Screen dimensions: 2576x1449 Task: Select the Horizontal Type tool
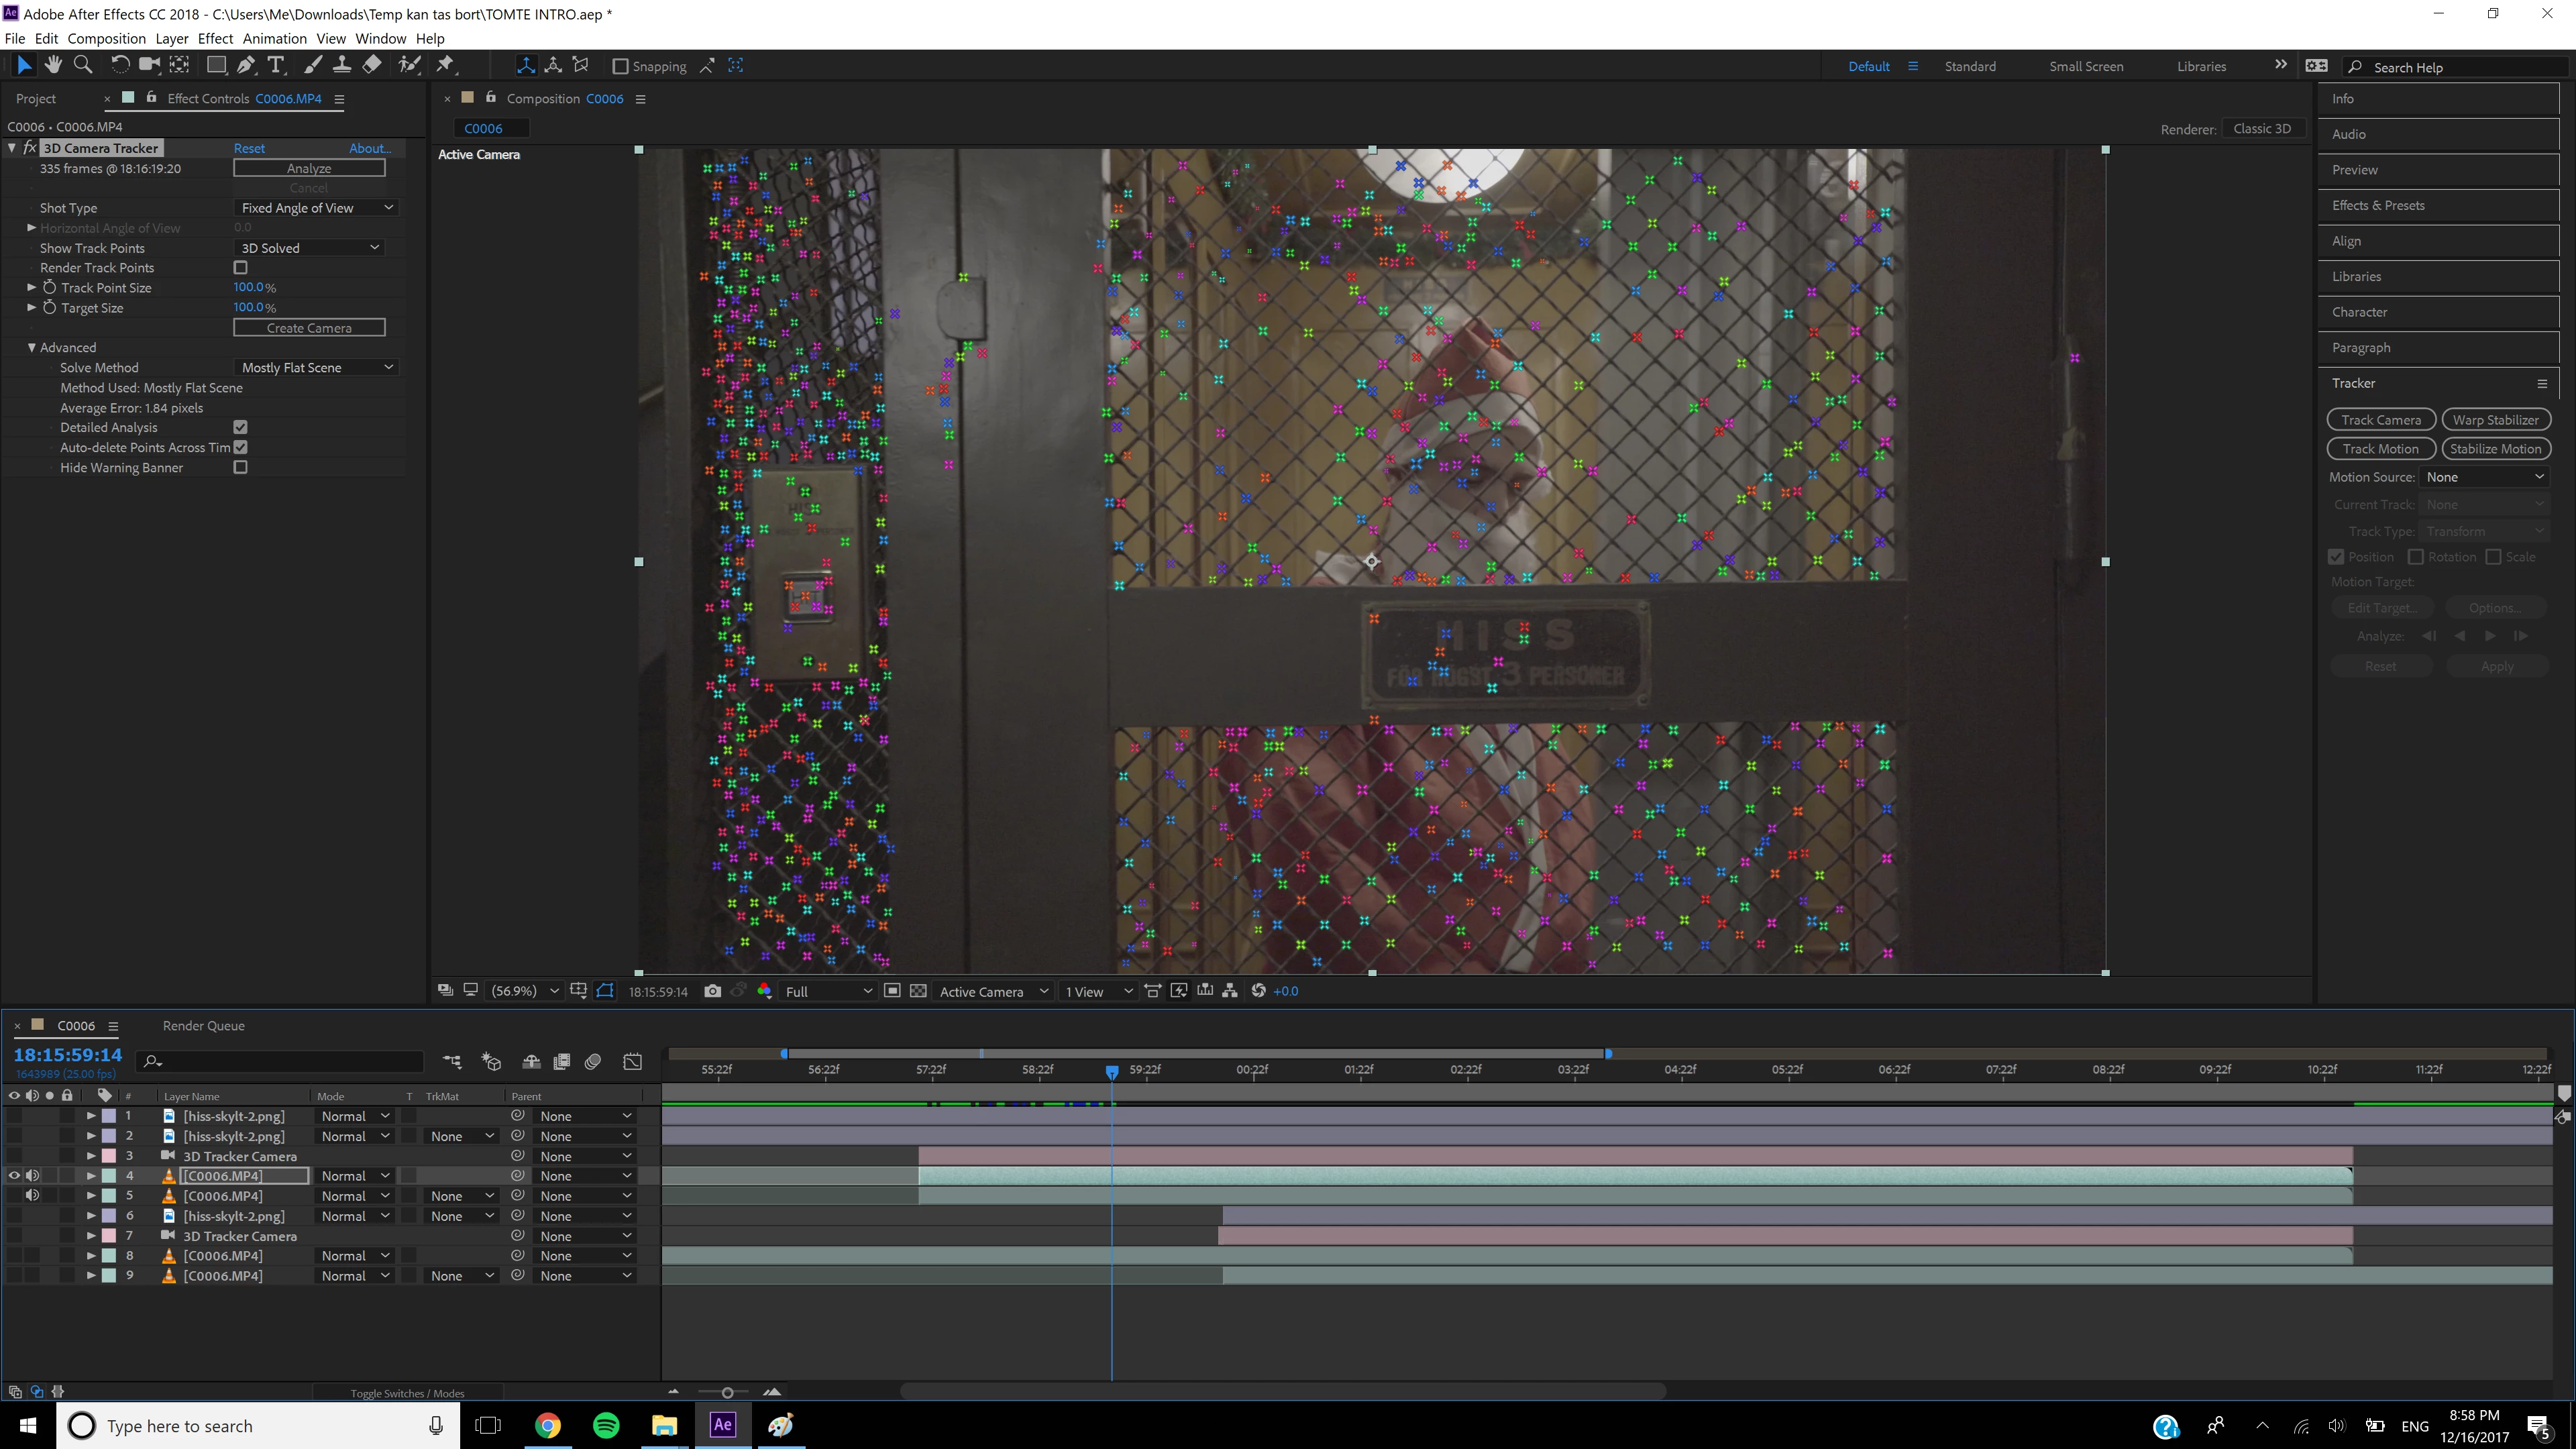(276, 65)
